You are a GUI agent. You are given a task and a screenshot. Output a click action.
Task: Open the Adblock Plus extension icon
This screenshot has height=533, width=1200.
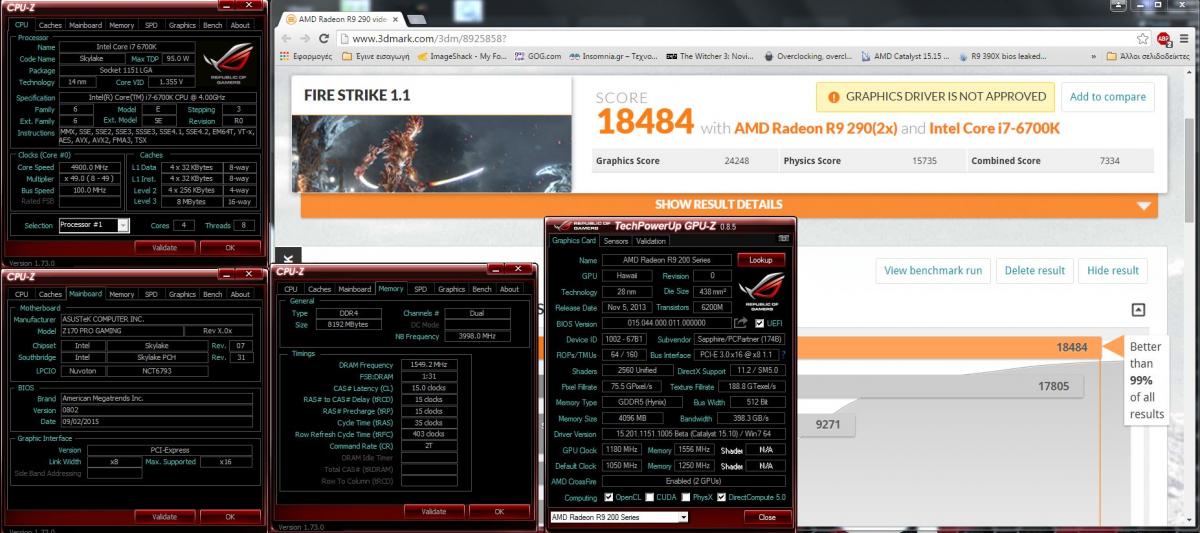(x=1164, y=38)
